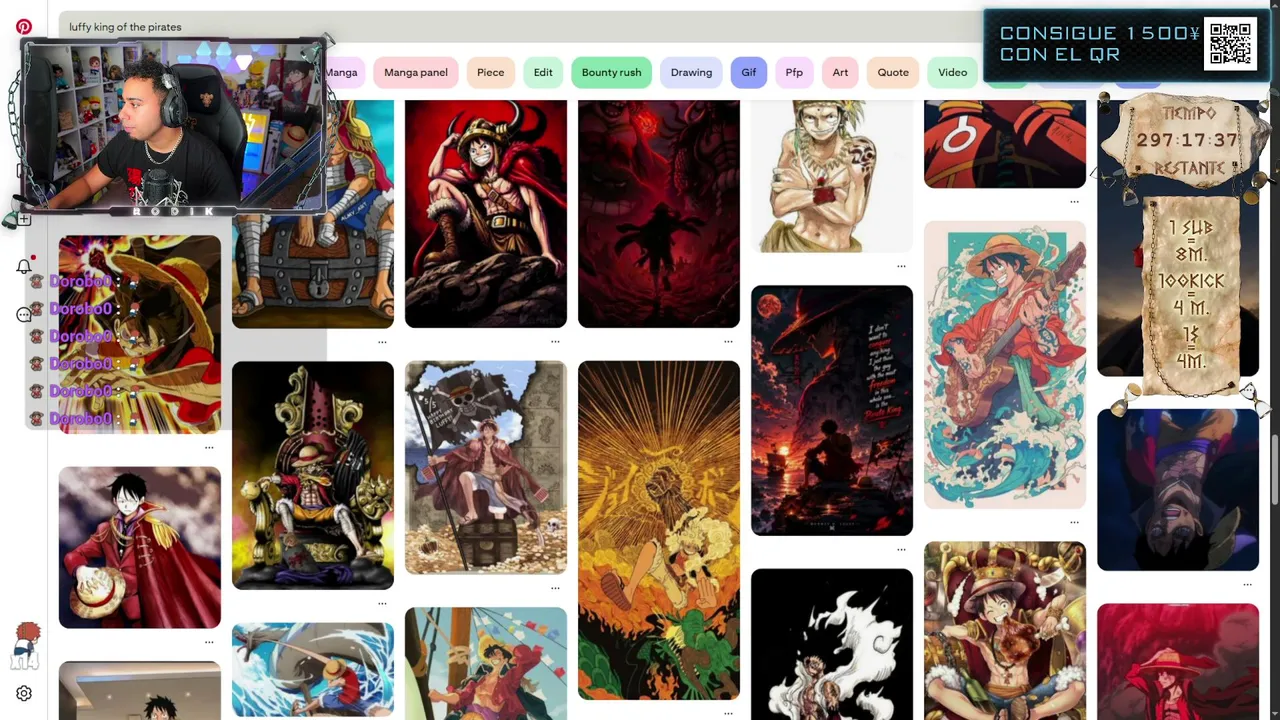
Task: Open the Luffy fighting in blue waves pin
Action: (x=313, y=671)
